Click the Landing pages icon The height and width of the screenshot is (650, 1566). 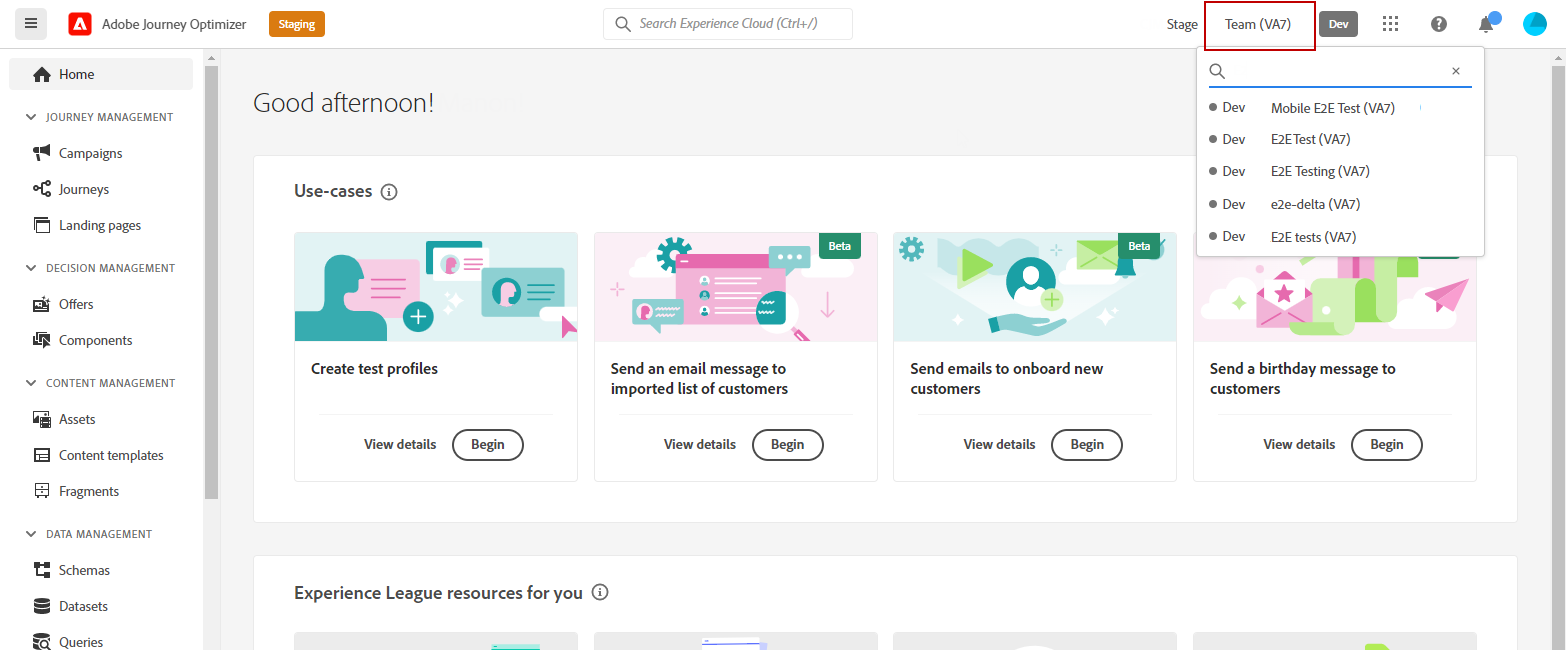(x=42, y=225)
